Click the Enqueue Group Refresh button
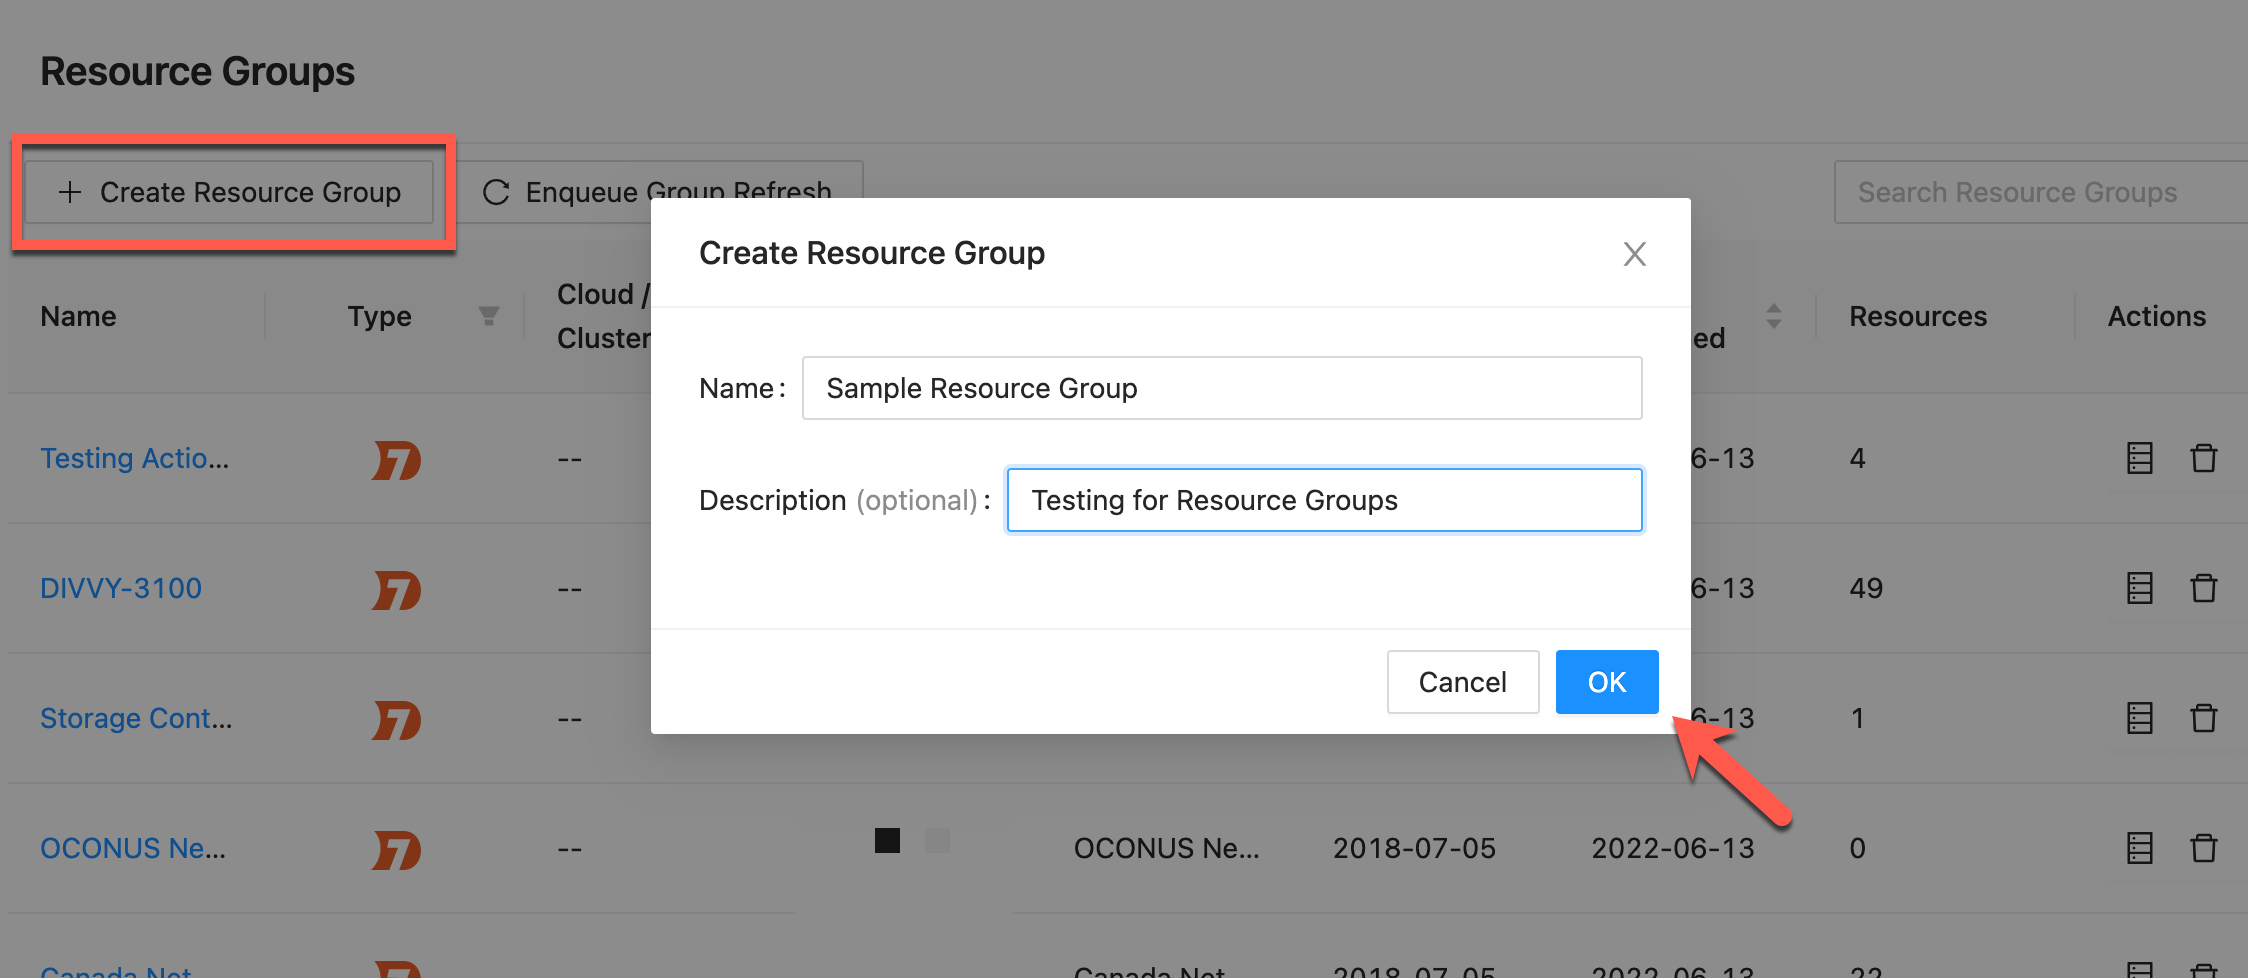 [x=659, y=192]
